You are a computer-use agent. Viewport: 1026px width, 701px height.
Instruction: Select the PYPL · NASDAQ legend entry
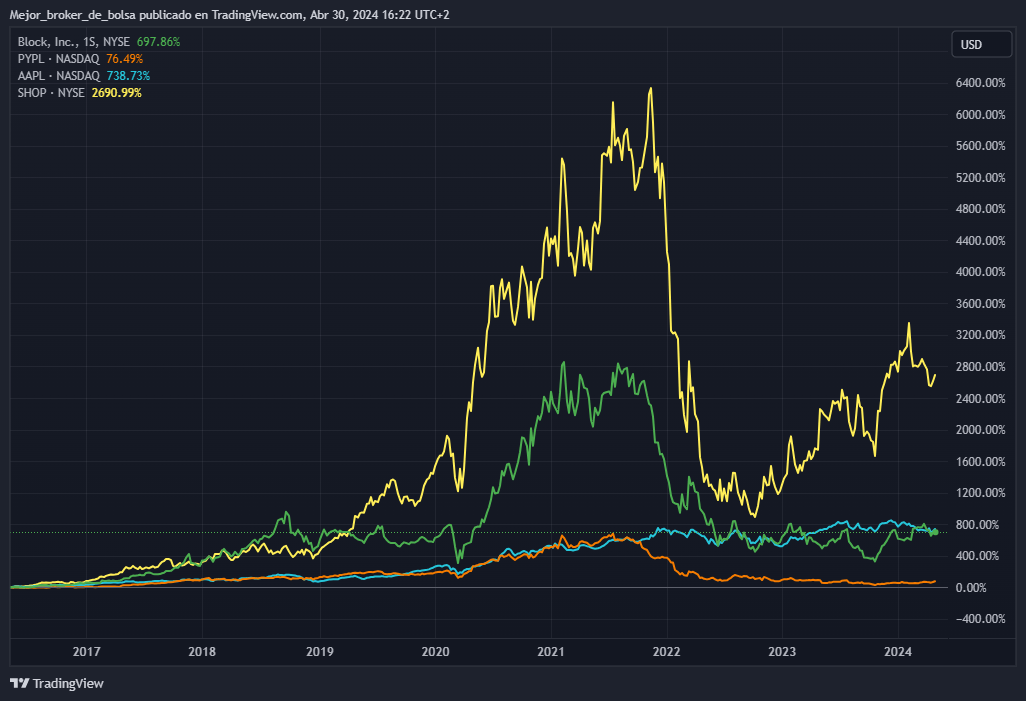pyautogui.click(x=58, y=59)
